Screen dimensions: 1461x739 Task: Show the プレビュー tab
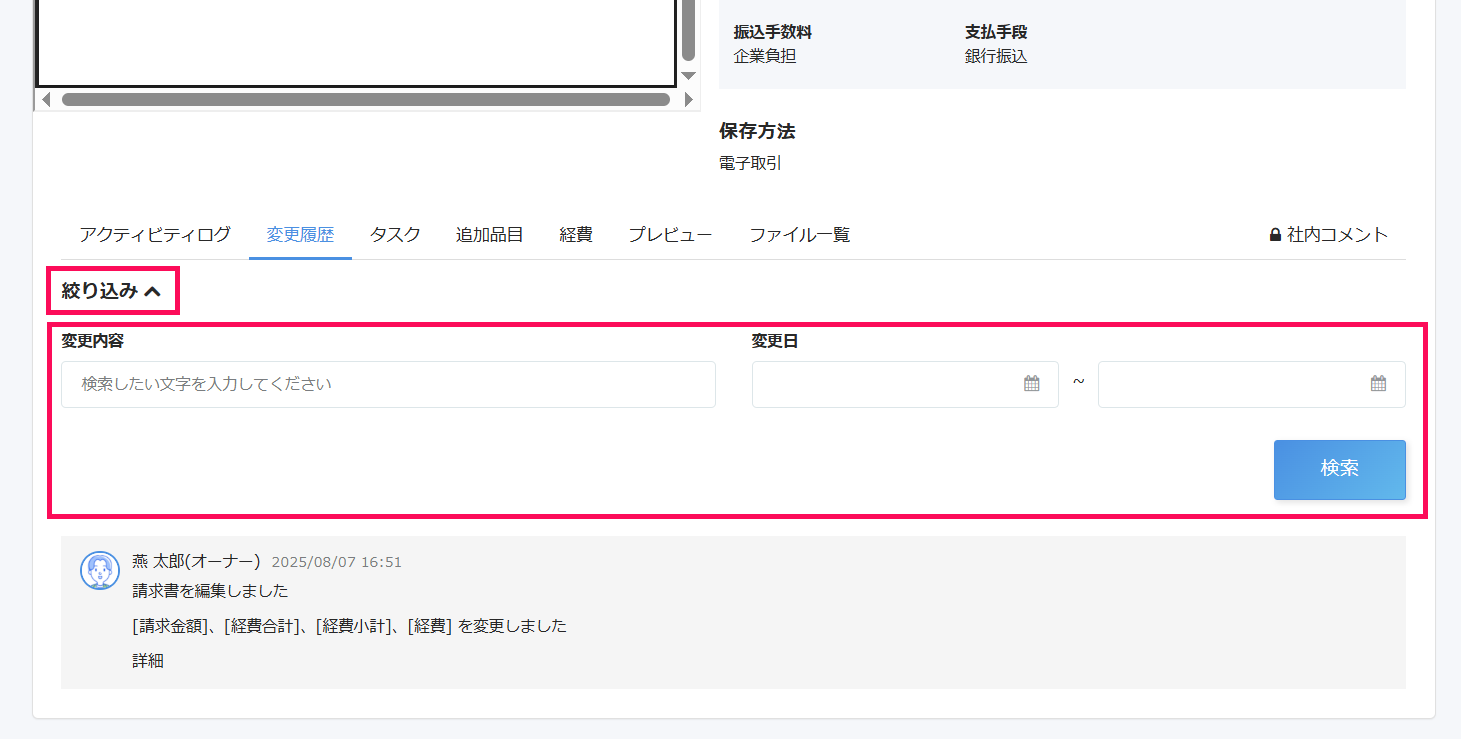[670, 235]
